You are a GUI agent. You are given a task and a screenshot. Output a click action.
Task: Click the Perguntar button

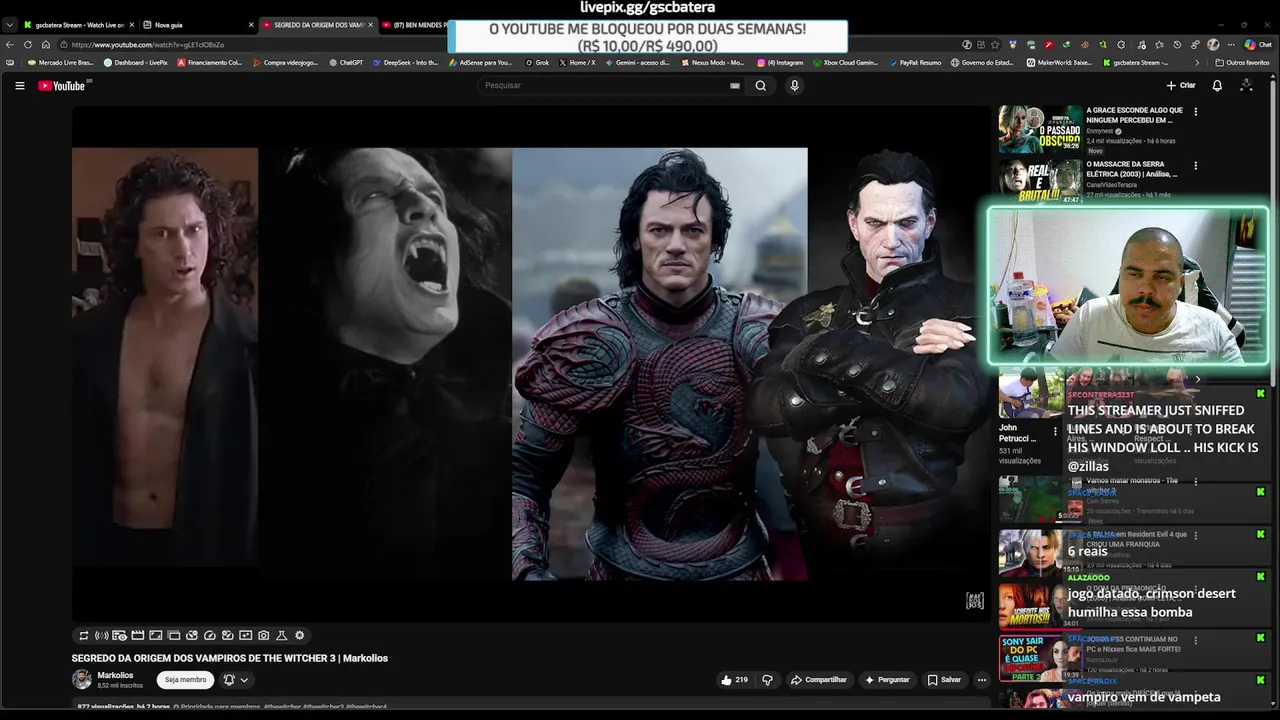pyautogui.click(x=888, y=680)
